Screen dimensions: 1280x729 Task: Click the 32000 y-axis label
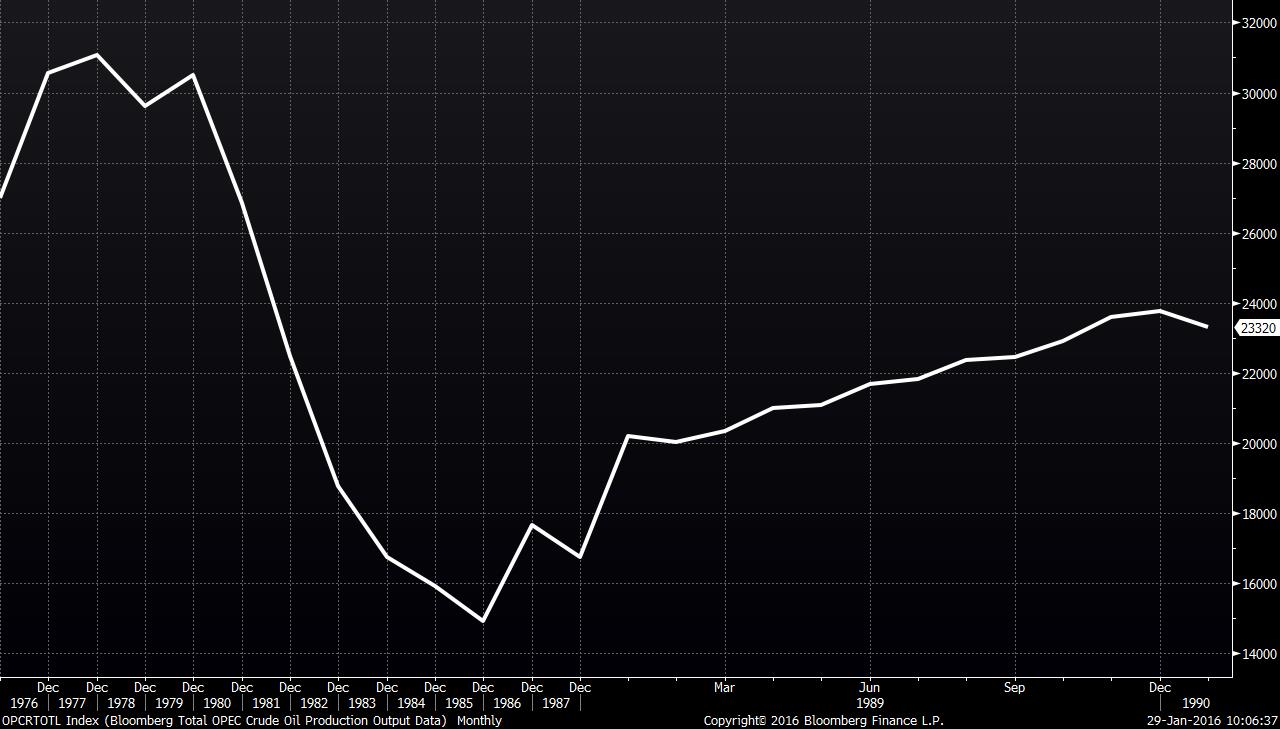[x=1257, y=23]
